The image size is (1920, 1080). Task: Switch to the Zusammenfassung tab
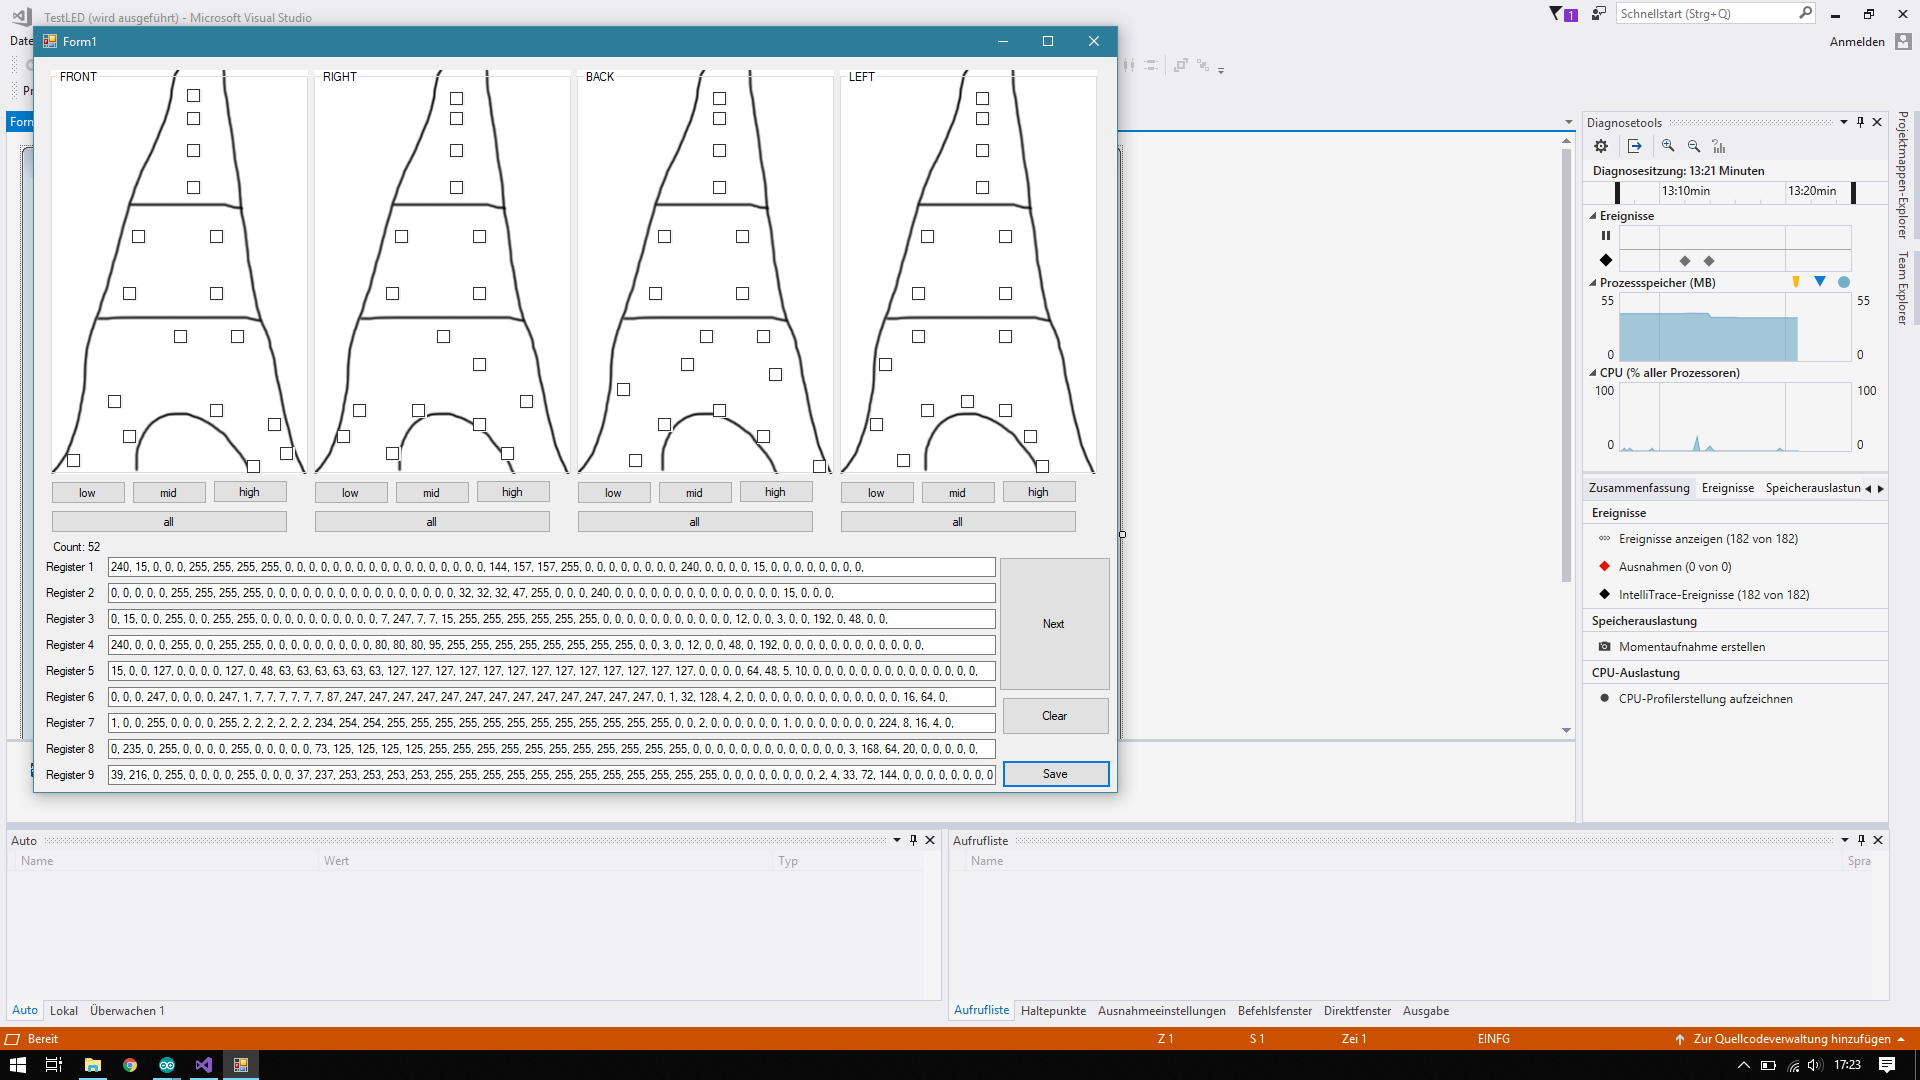pos(1639,488)
